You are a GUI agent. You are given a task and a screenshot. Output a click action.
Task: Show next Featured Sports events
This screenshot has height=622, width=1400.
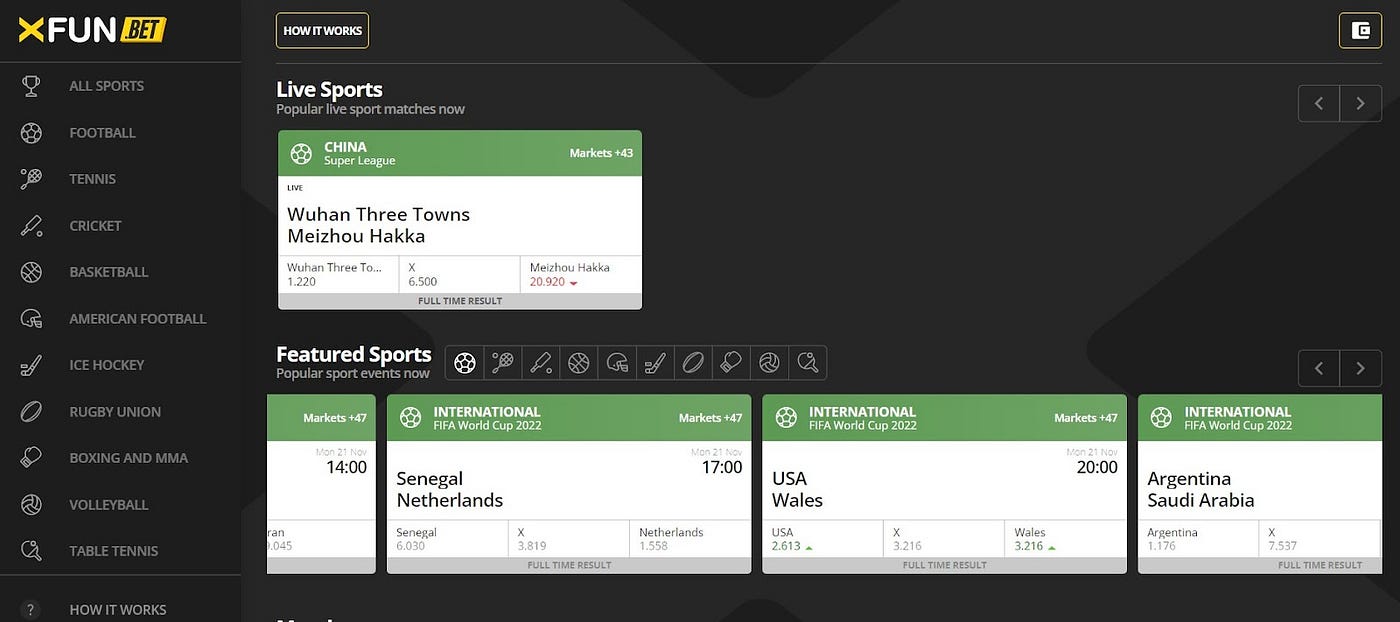[1361, 368]
